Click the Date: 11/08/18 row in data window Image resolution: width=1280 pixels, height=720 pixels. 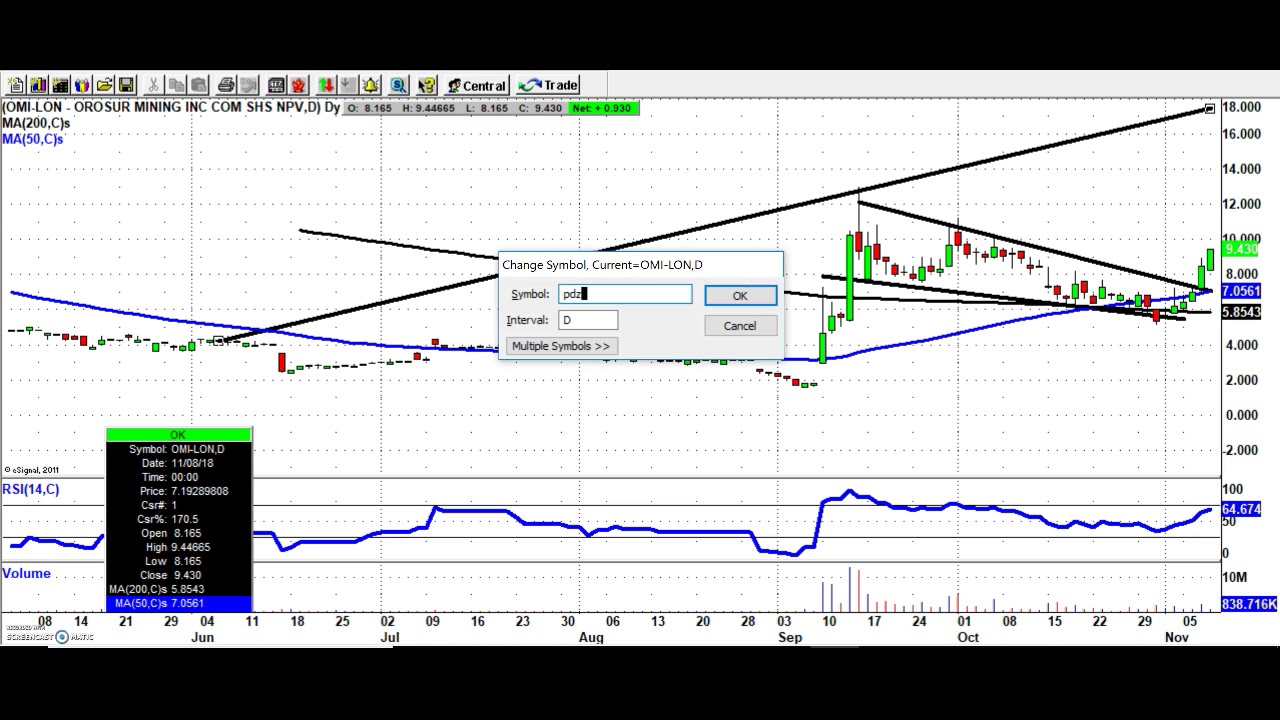click(x=178, y=463)
